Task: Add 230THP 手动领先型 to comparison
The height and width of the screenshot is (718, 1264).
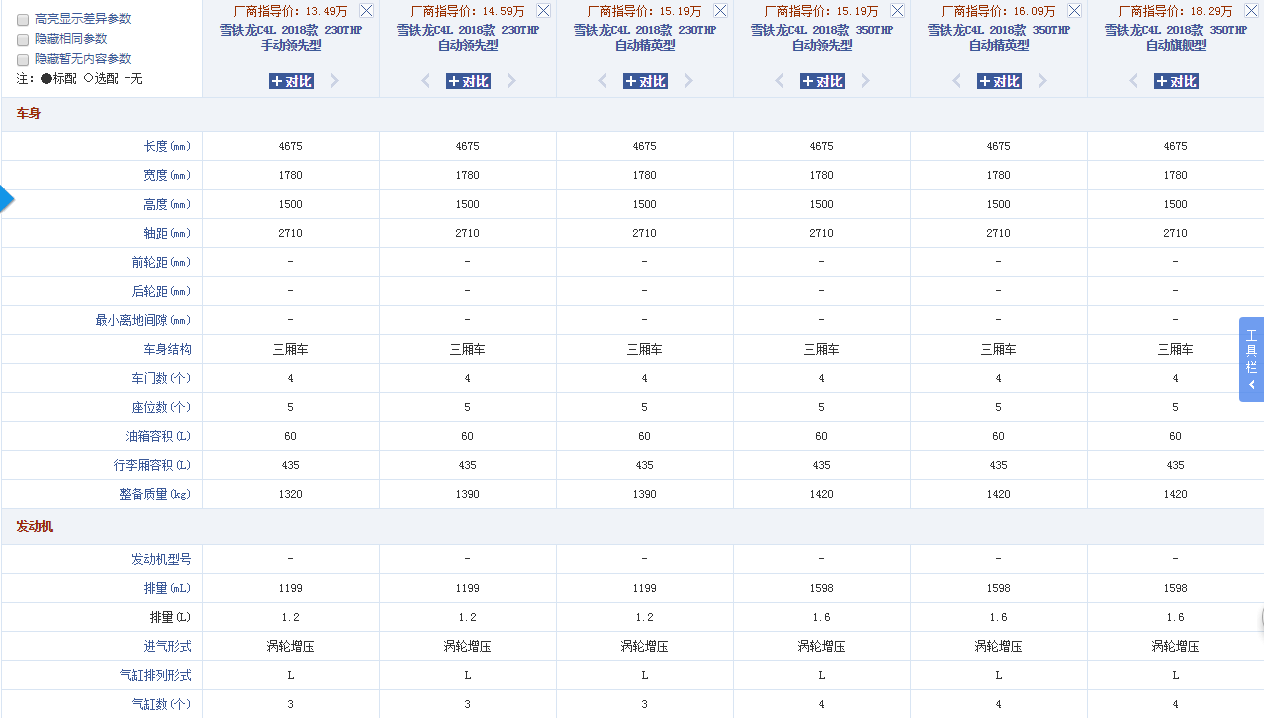Action: [291, 81]
